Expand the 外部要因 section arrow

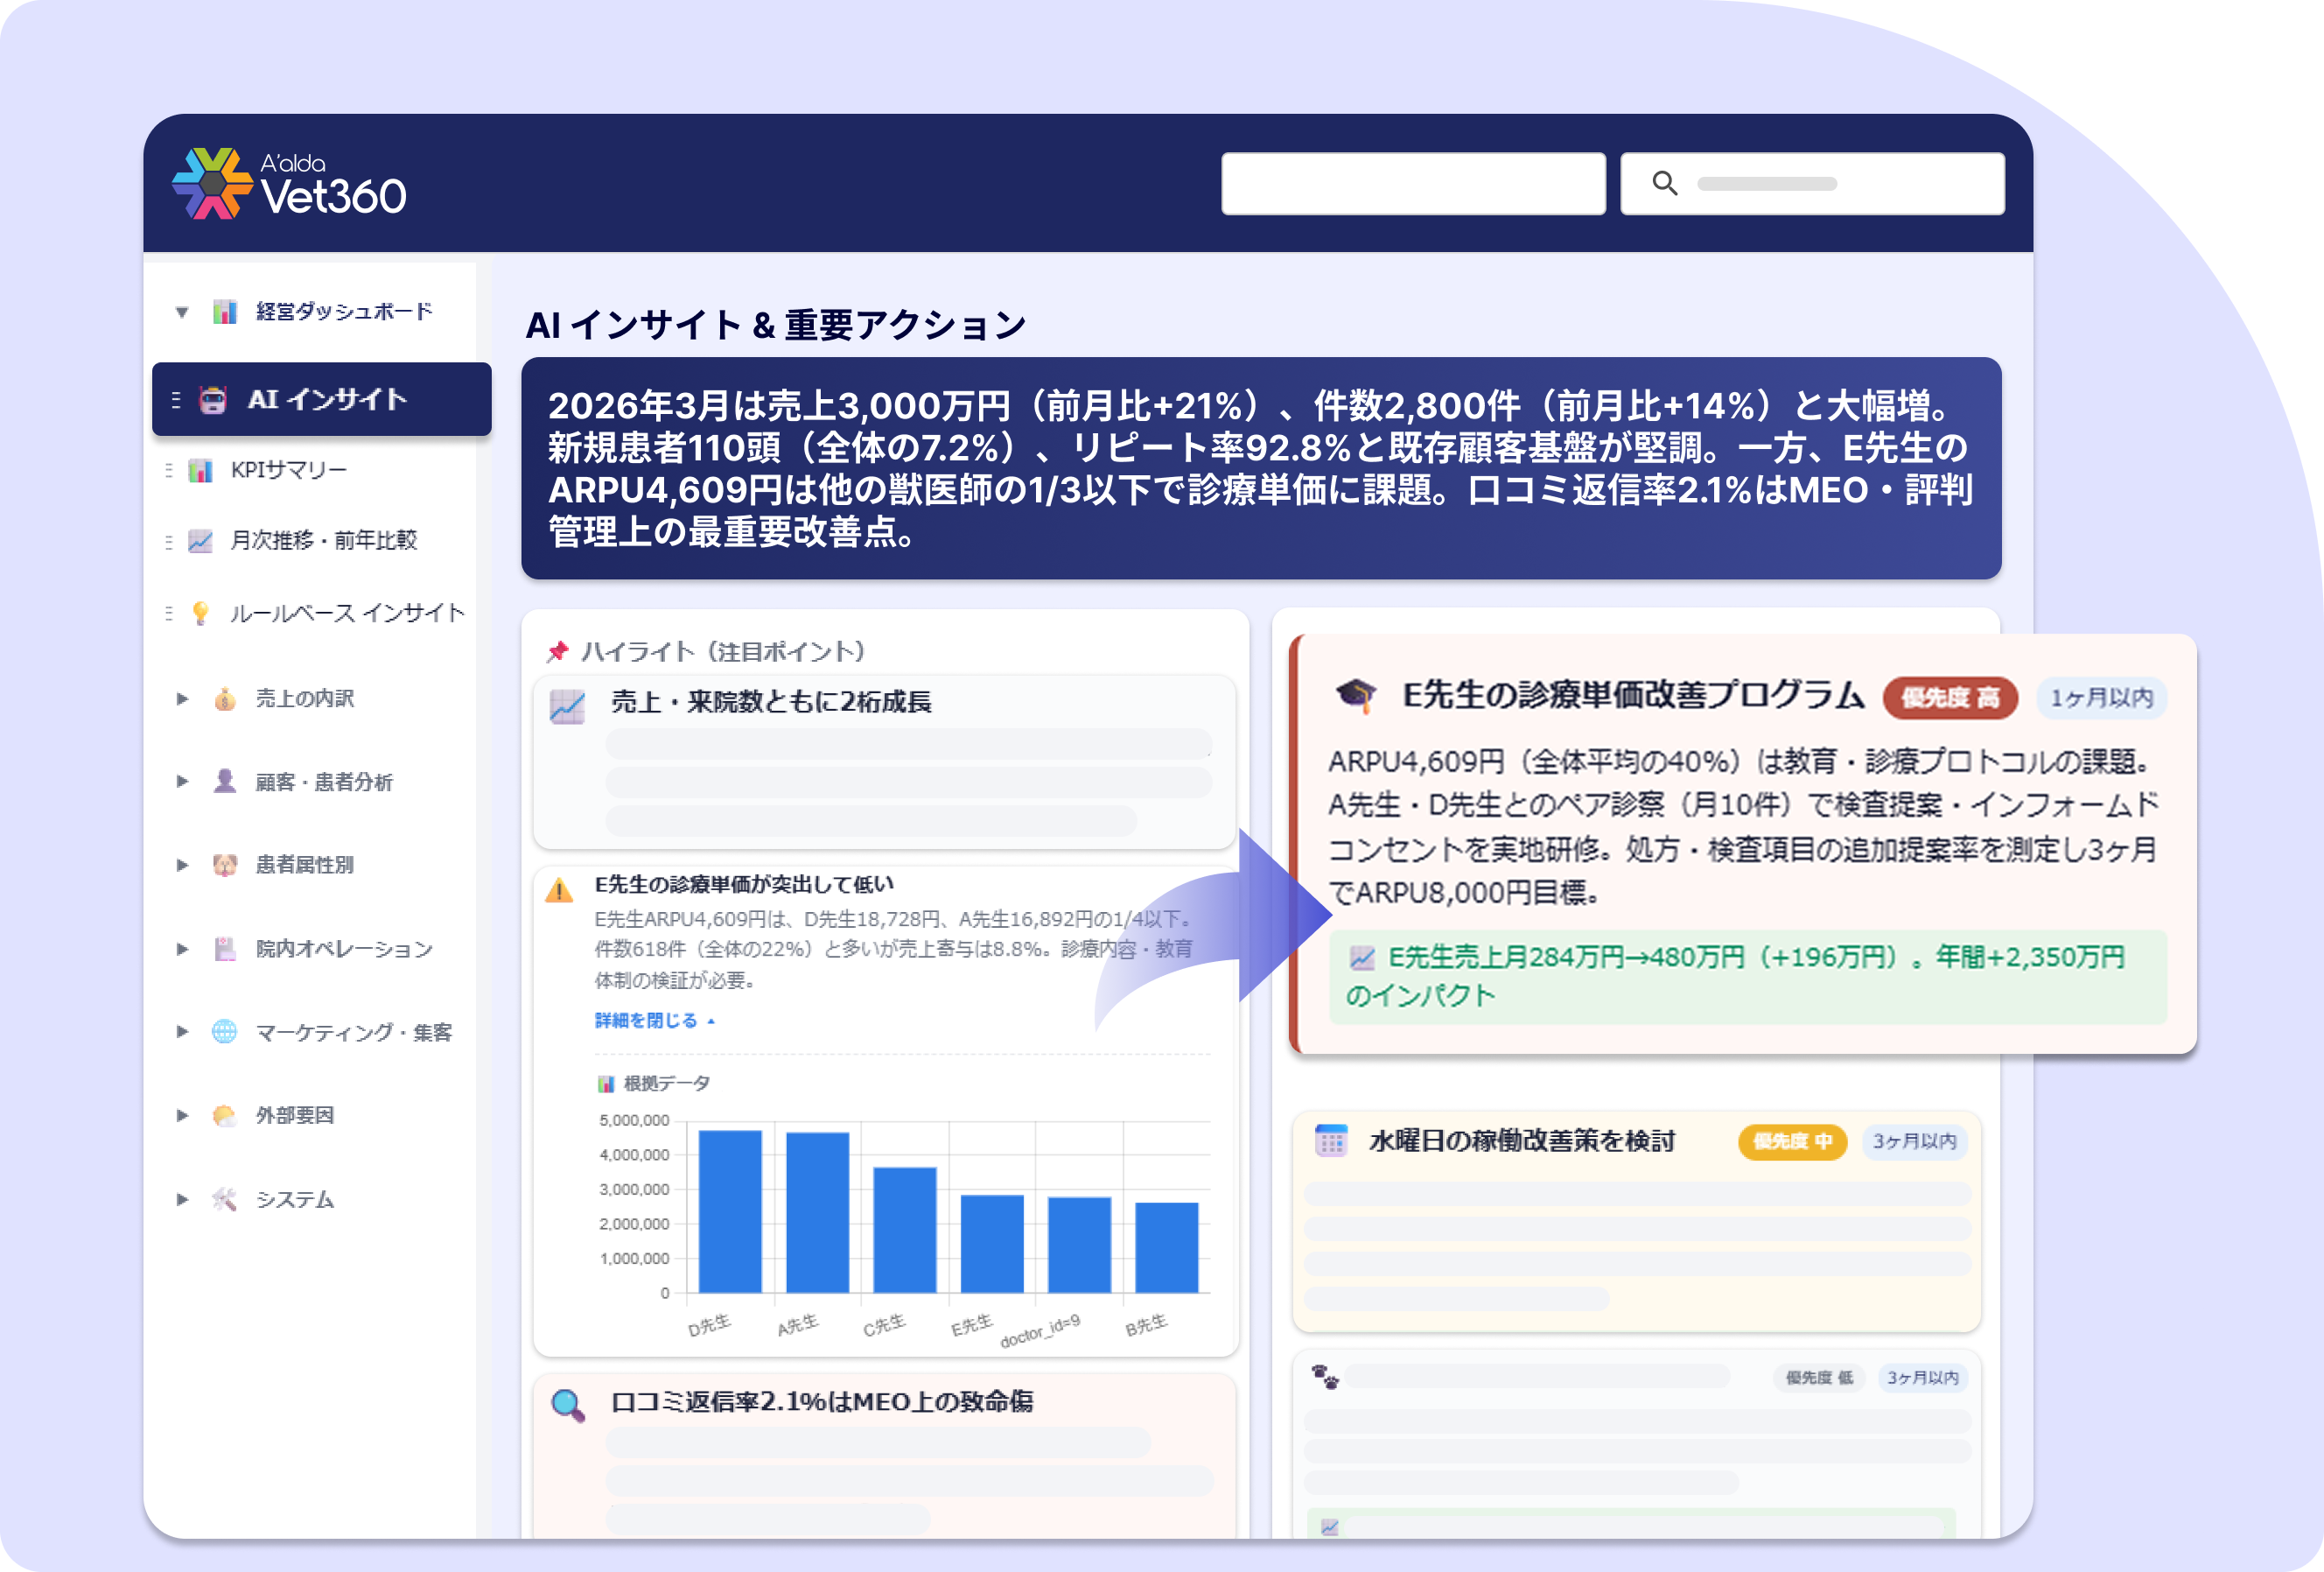coord(182,1115)
